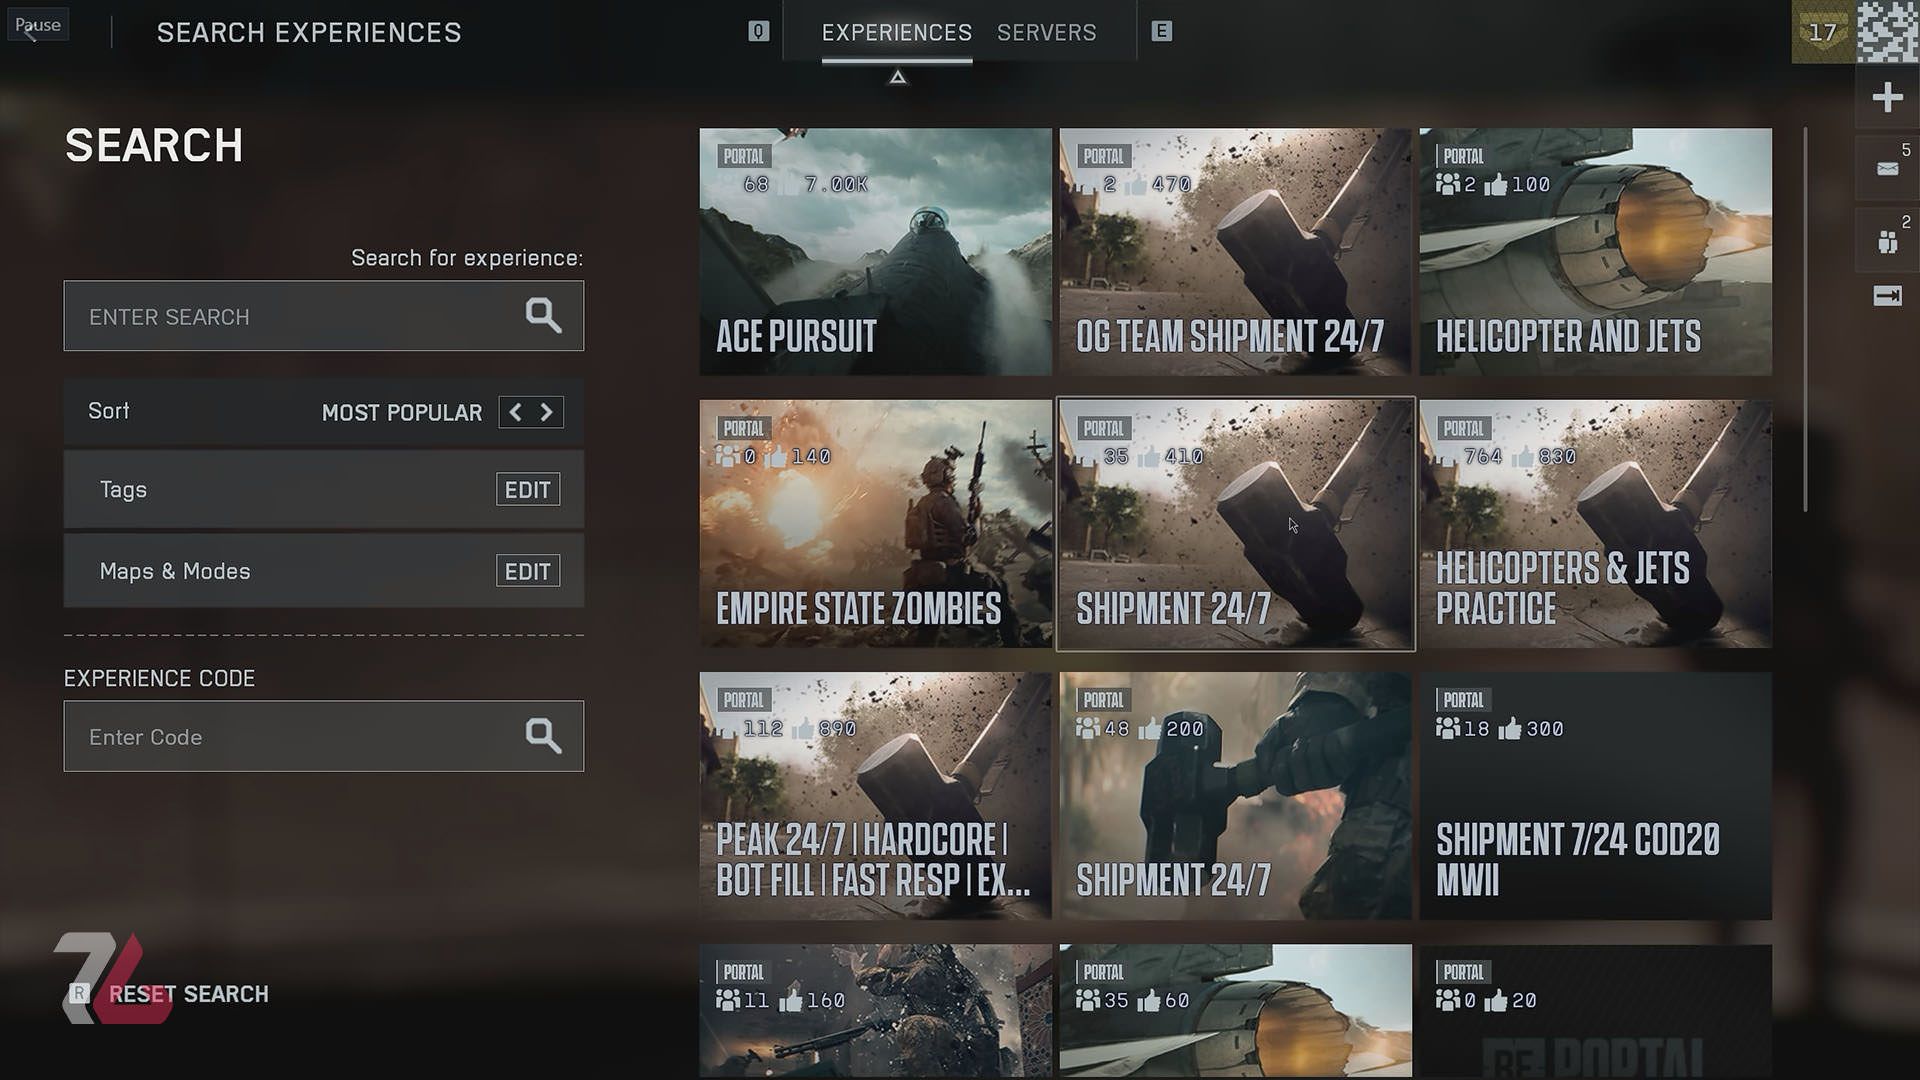This screenshot has width=1920, height=1080.
Task: Click the exit arrow icon in sidebar
Action: click(x=1887, y=296)
